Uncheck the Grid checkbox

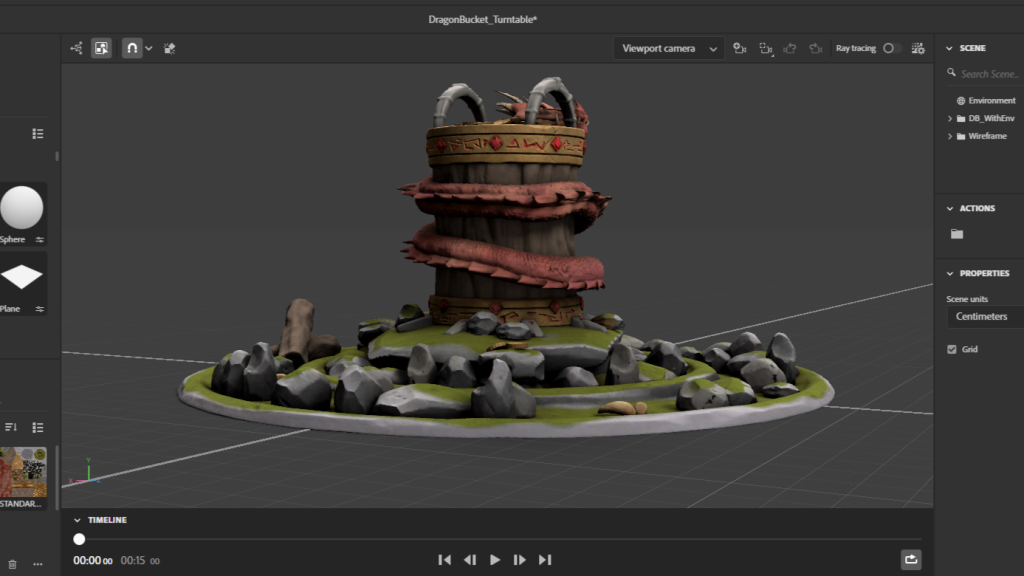(952, 349)
